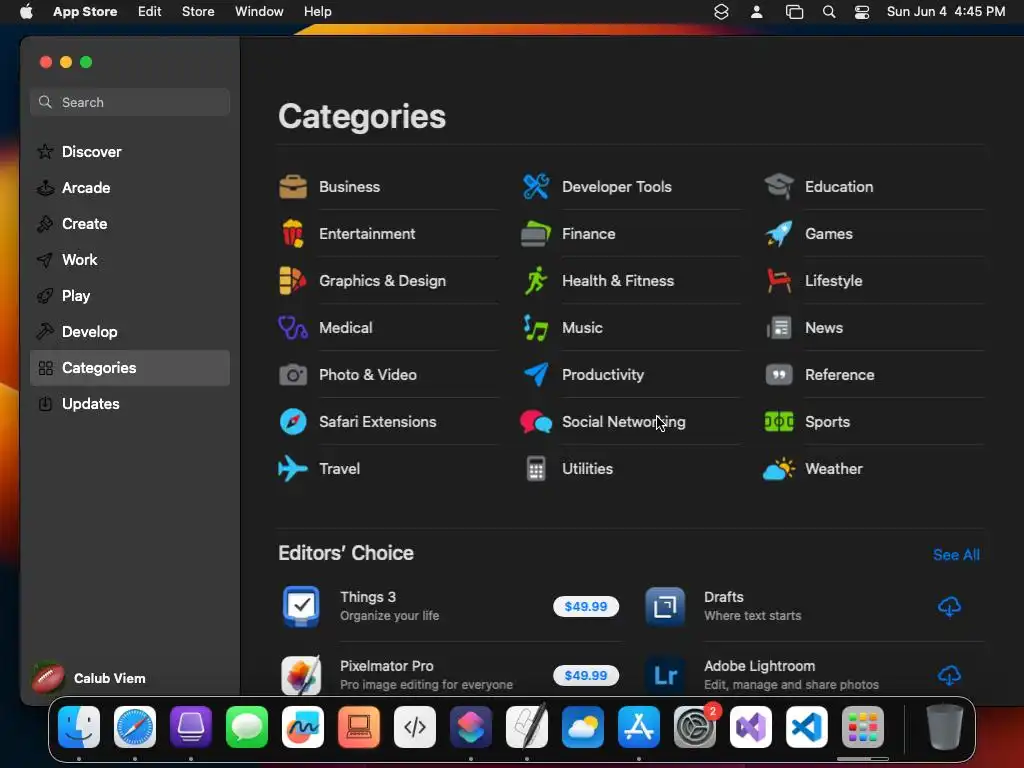This screenshot has height=768, width=1024.
Task: Open Shortcuts from the Dock
Action: pyautogui.click(x=471, y=727)
